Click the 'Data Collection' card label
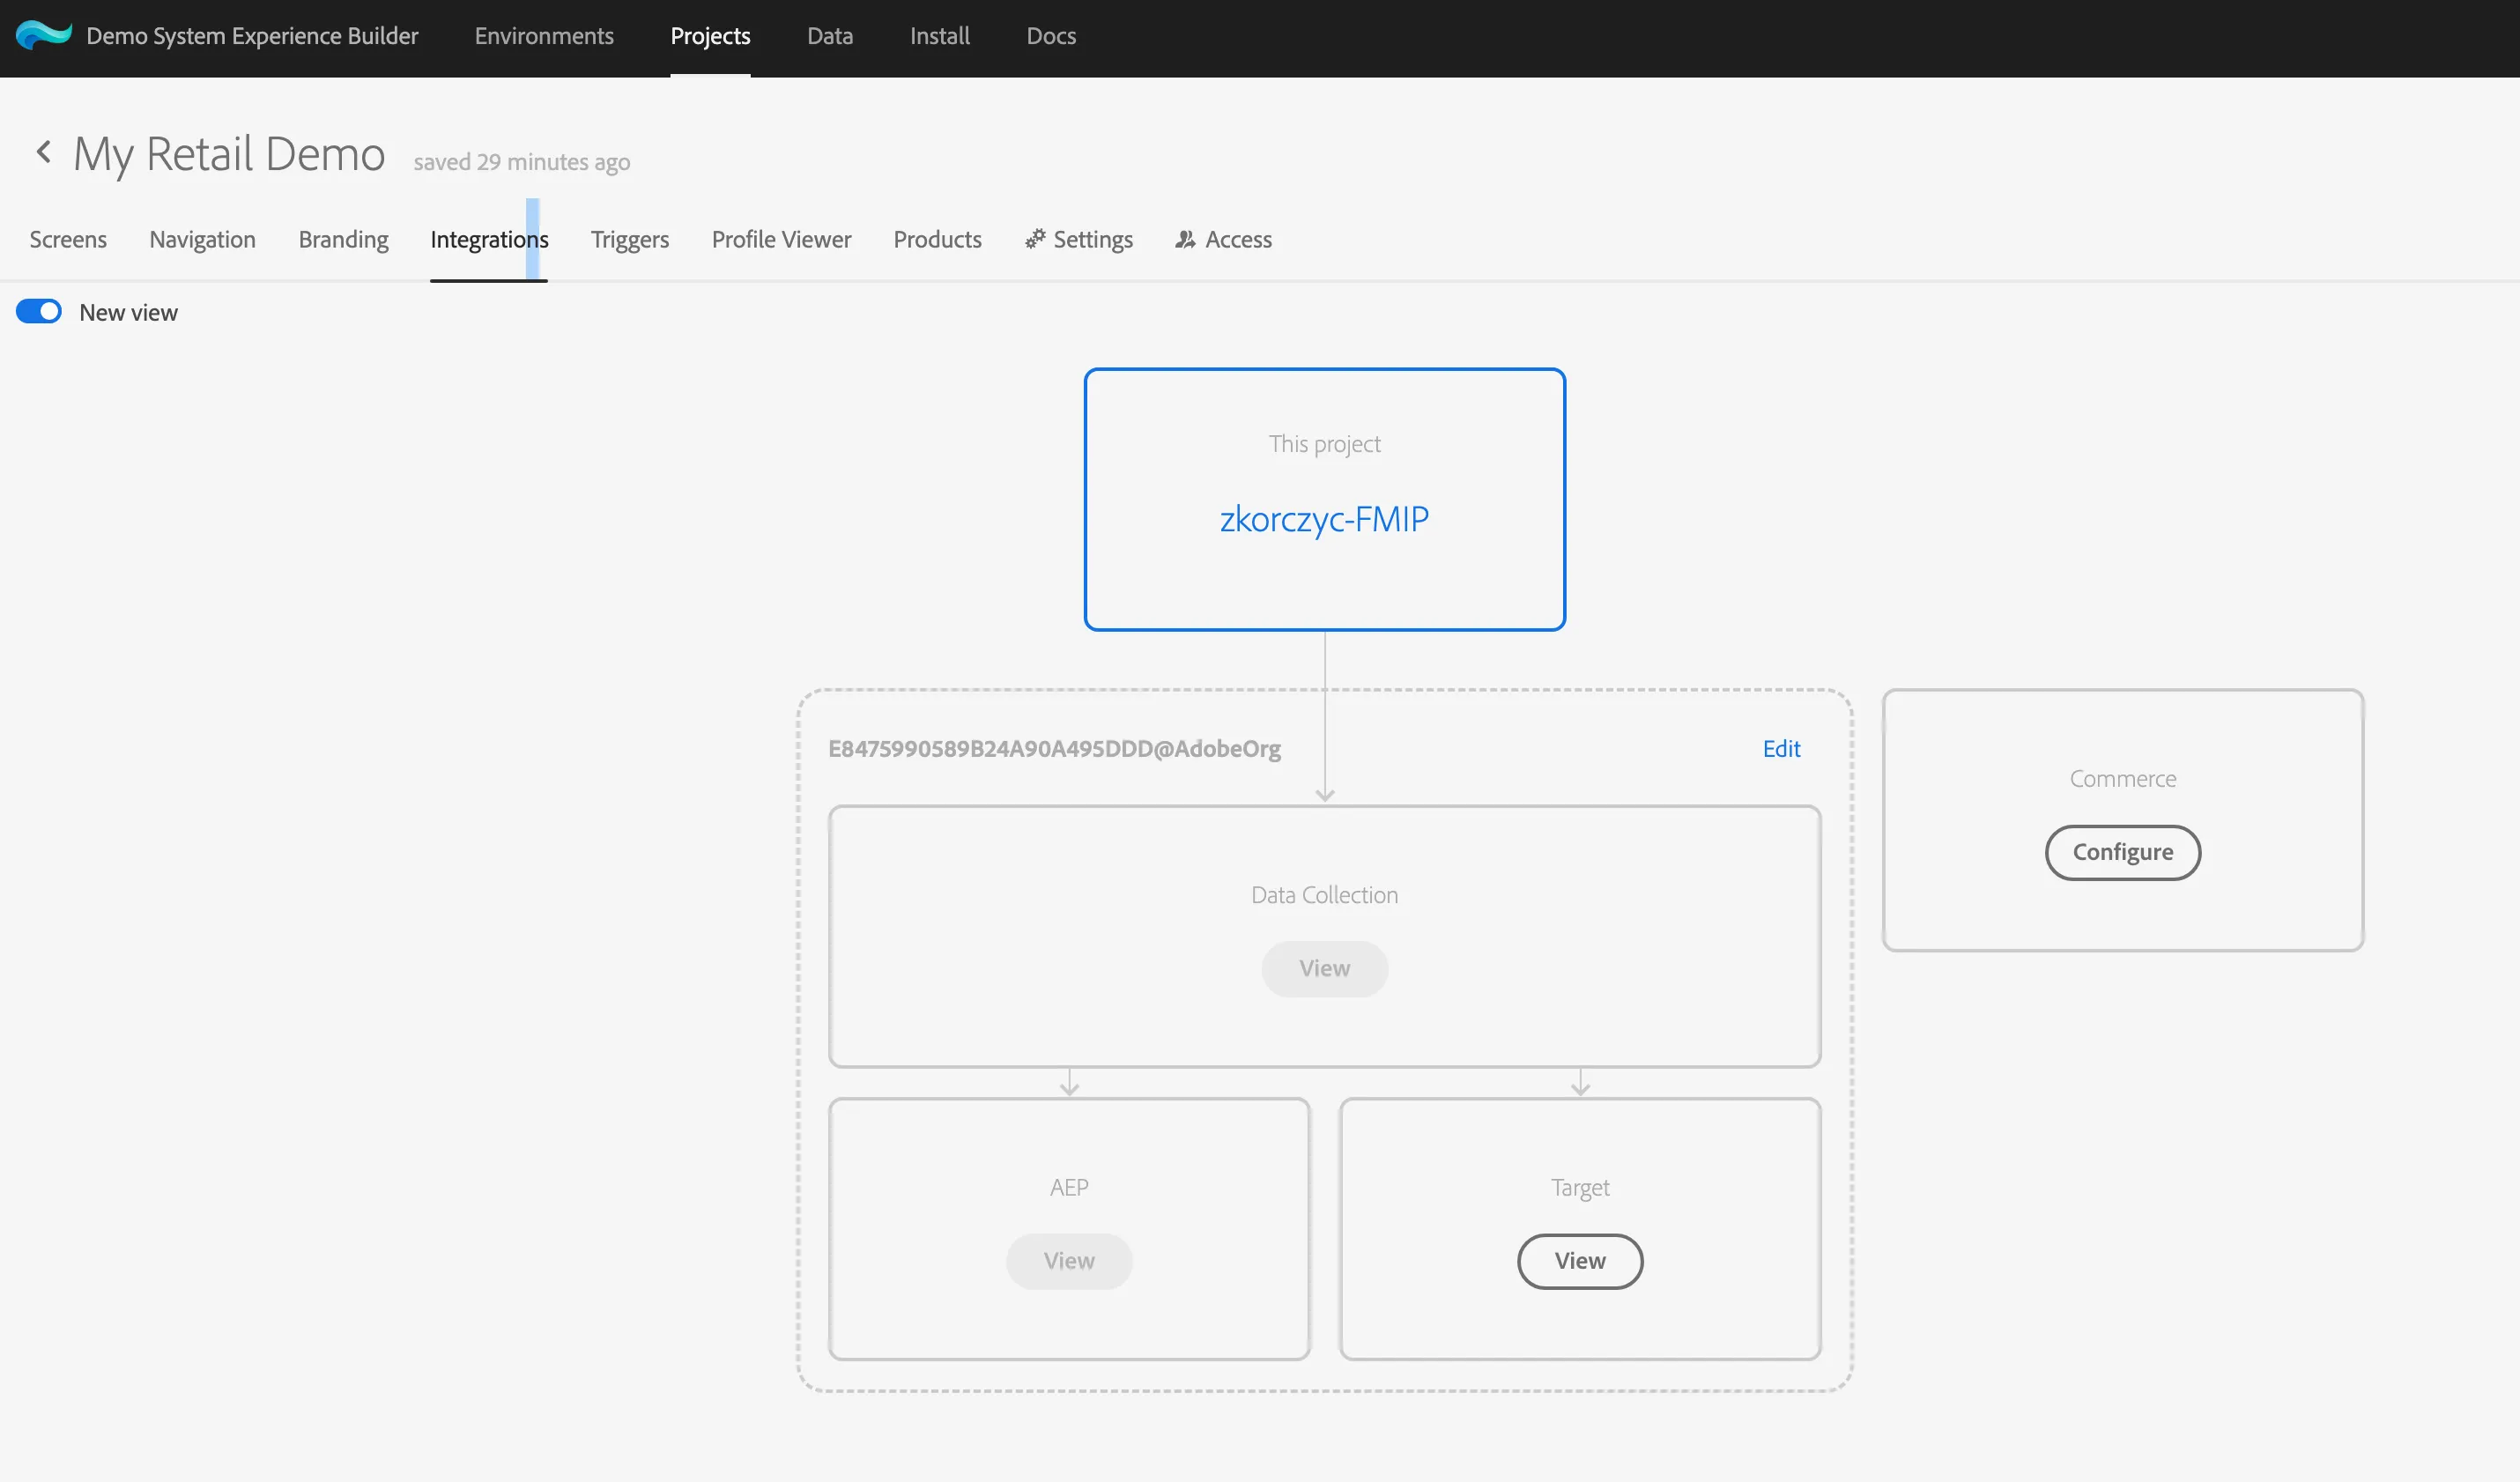 pyautogui.click(x=1324, y=895)
